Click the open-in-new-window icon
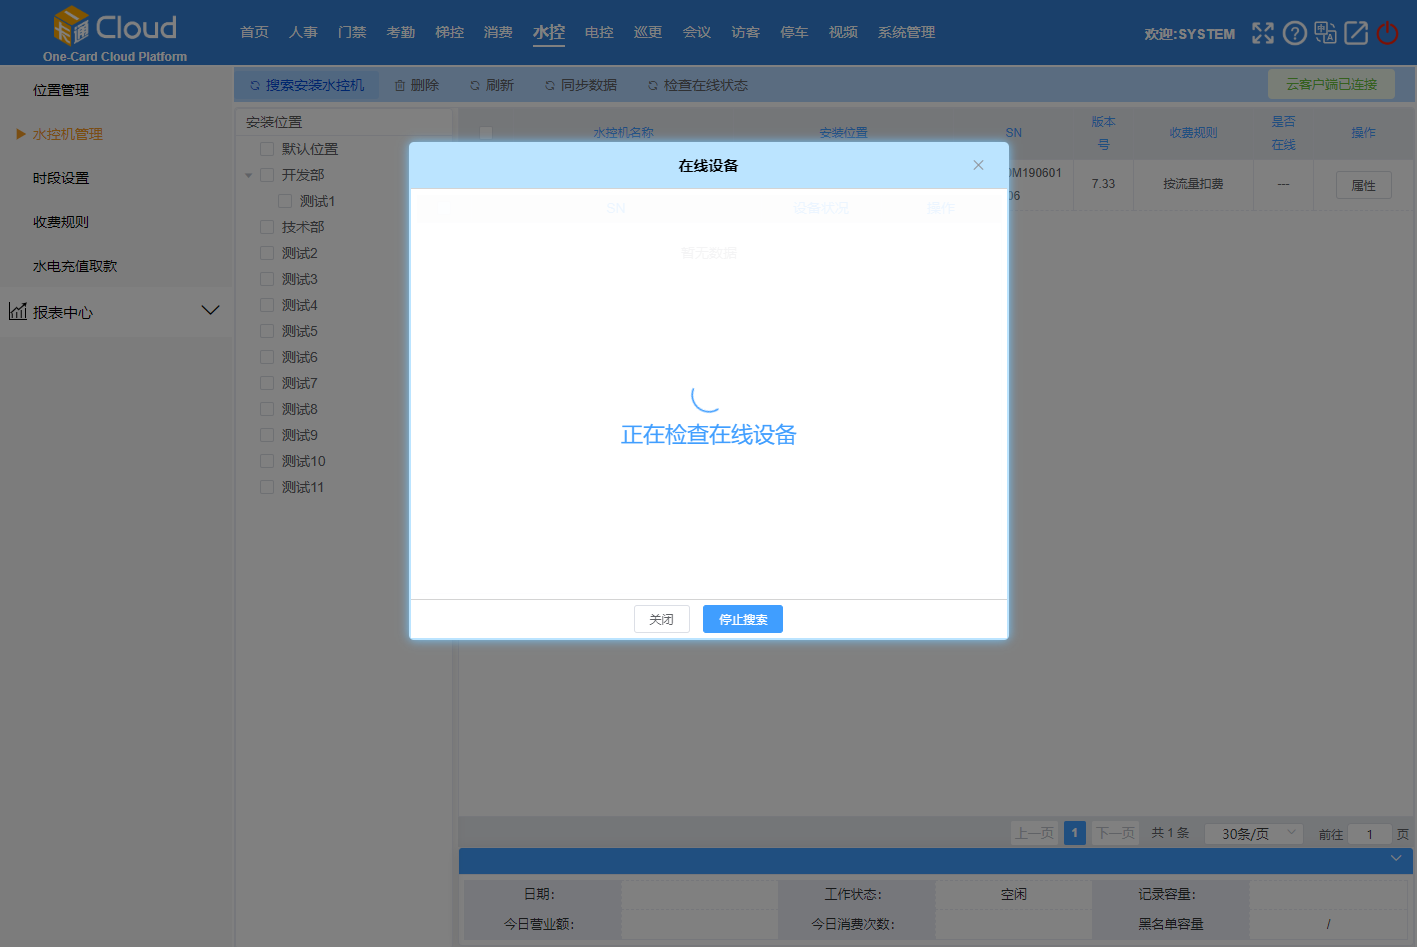This screenshot has width=1417, height=947. pos(1356,33)
